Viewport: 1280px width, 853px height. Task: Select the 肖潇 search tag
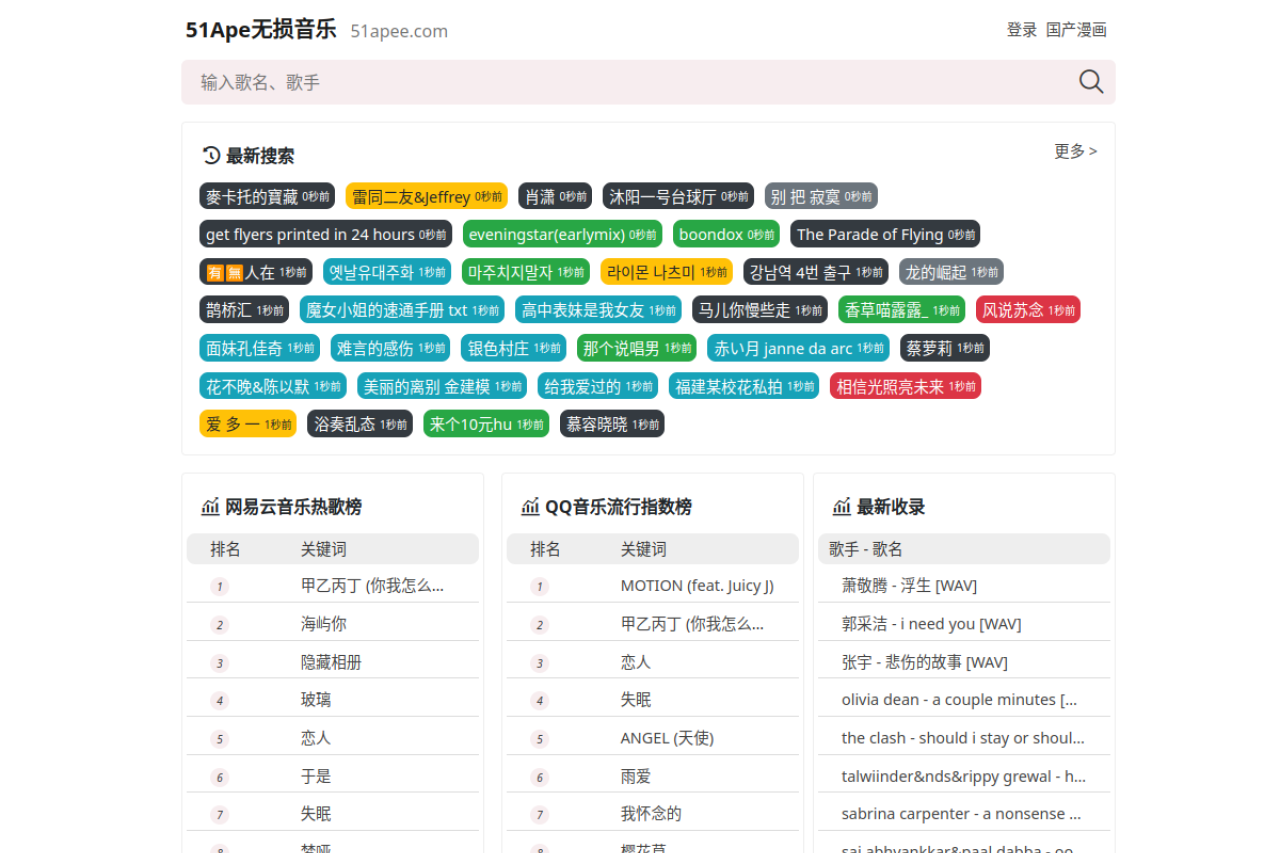tap(555, 196)
